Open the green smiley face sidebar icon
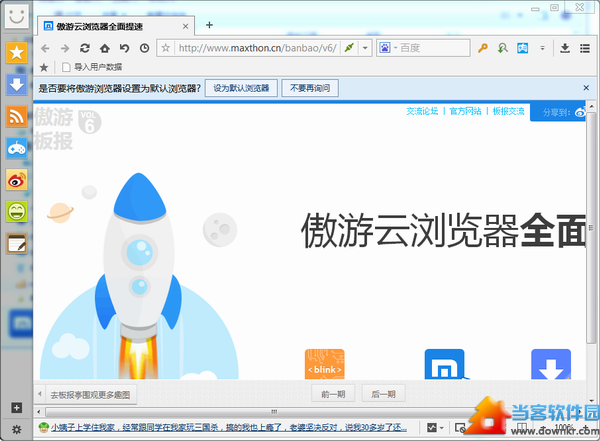The width and height of the screenshot is (600, 441). [x=16, y=212]
